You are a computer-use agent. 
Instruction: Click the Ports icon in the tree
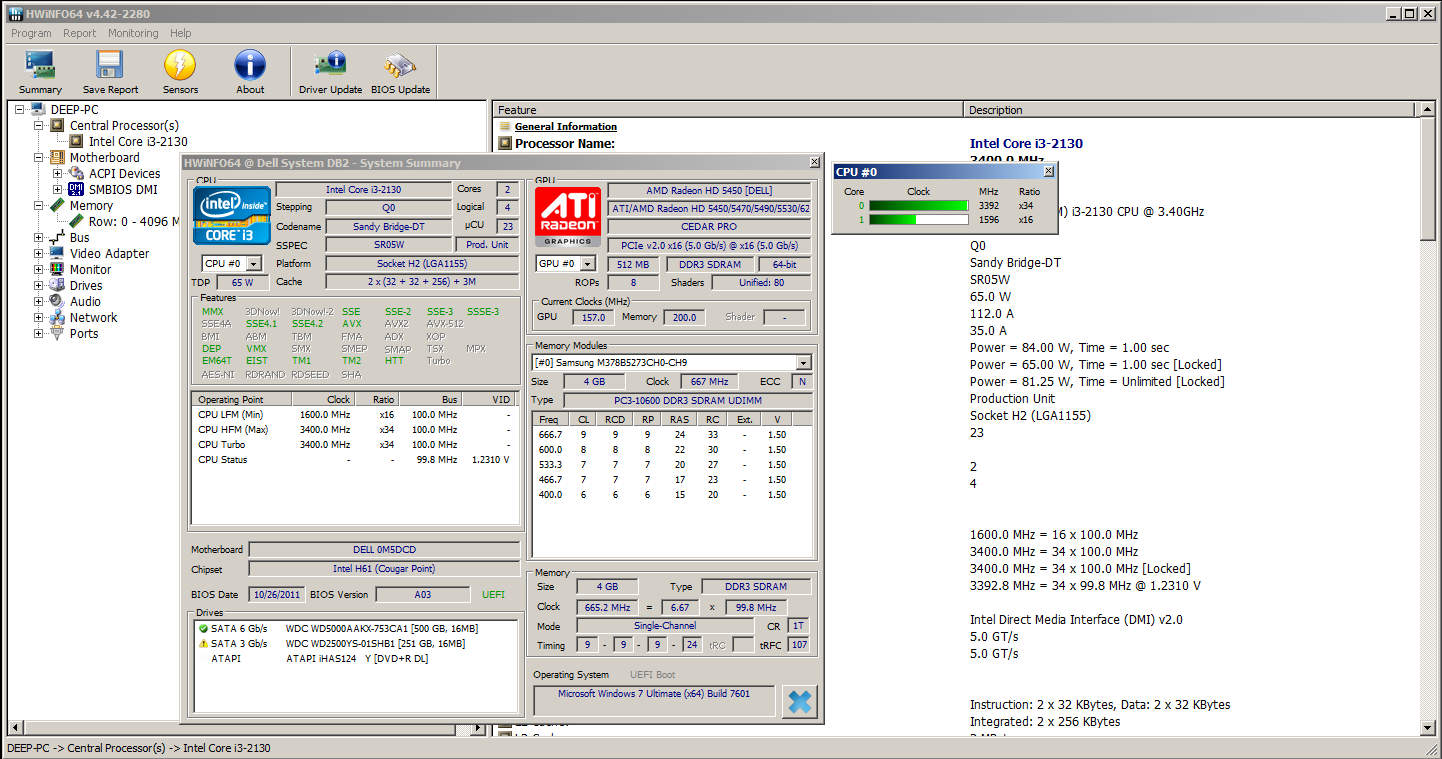[x=57, y=334]
